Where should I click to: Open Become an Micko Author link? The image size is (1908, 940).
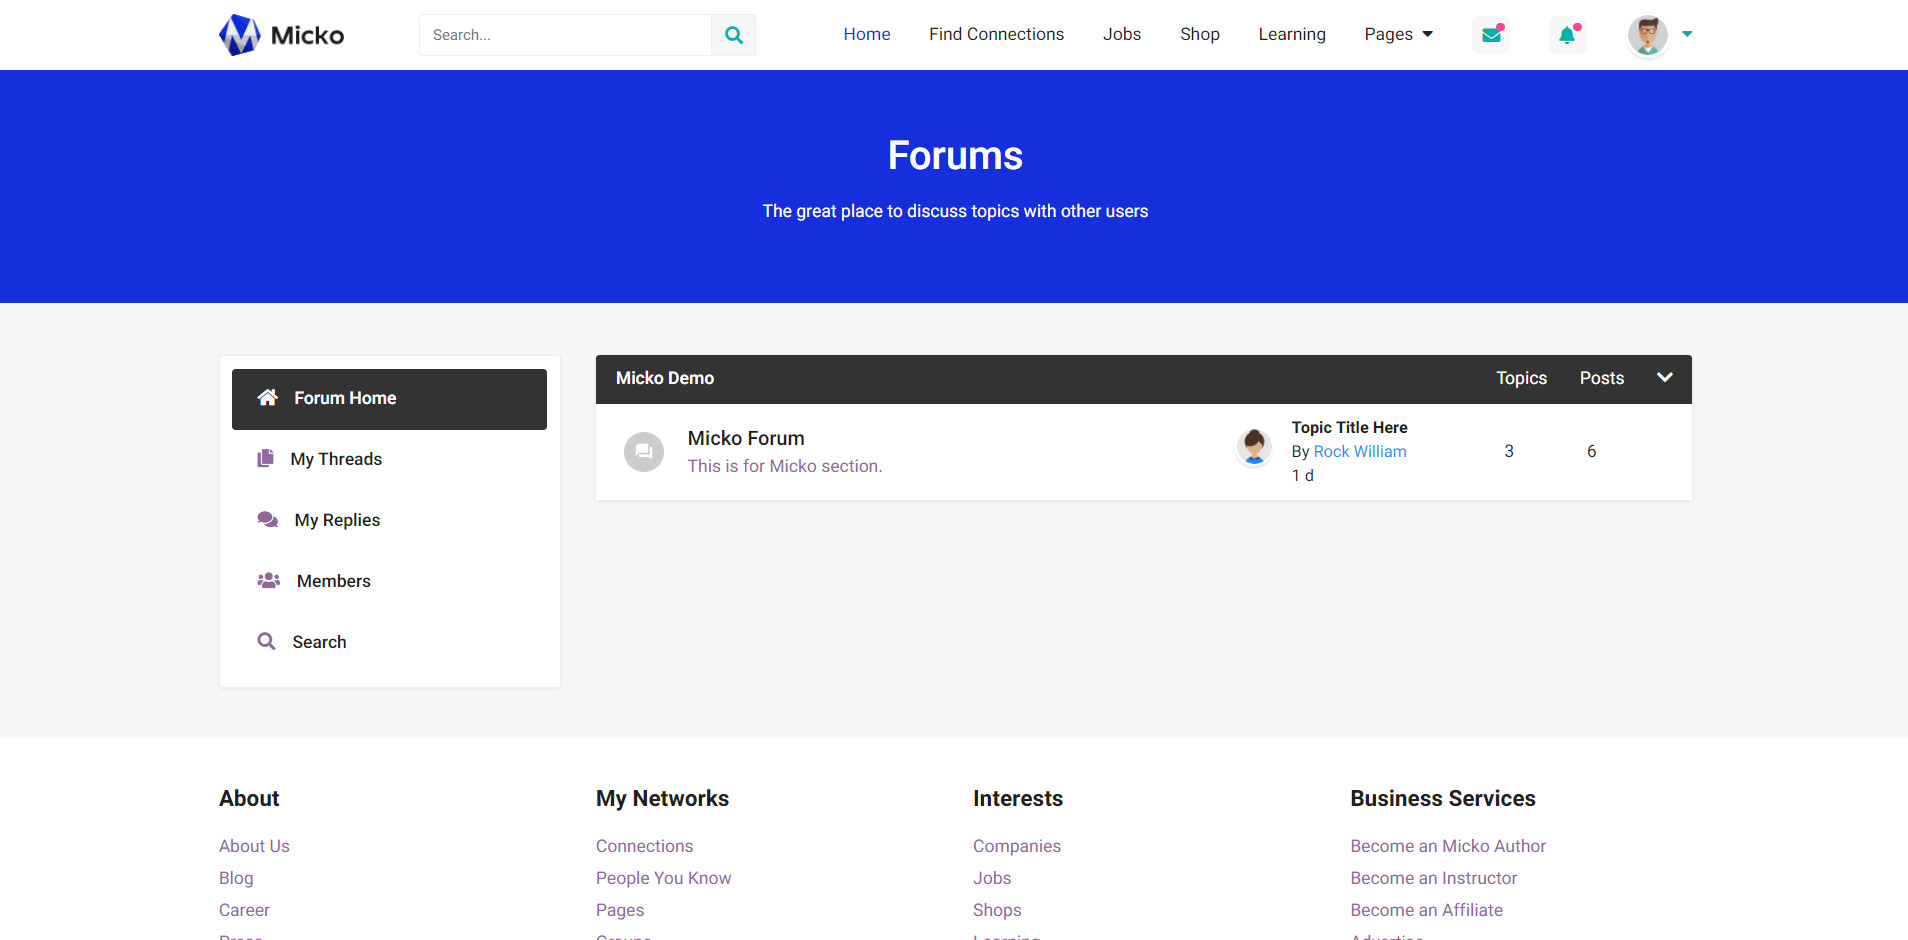[x=1447, y=846]
